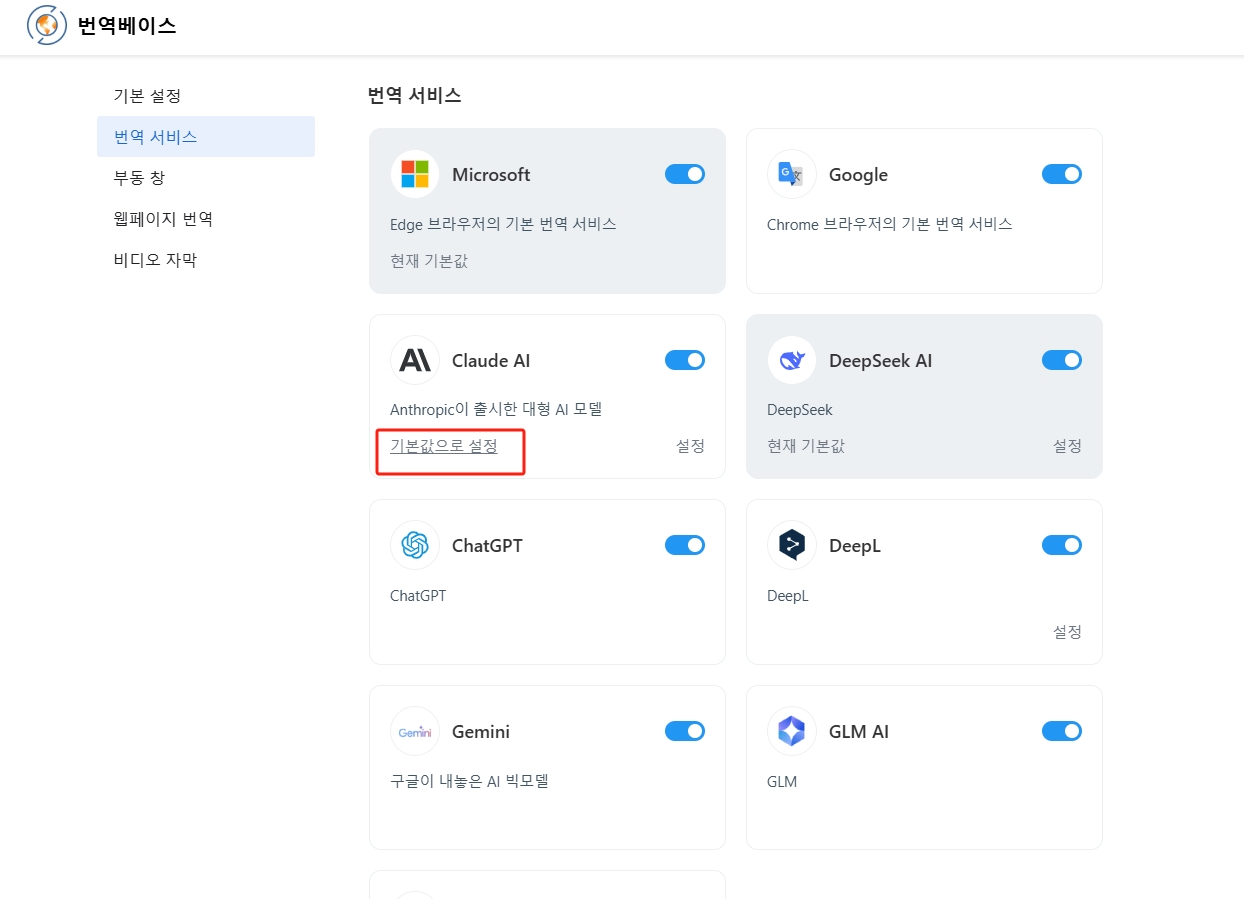Select the GLM AI card title
The width and height of the screenshot is (1244, 899).
click(x=859, y=731)
